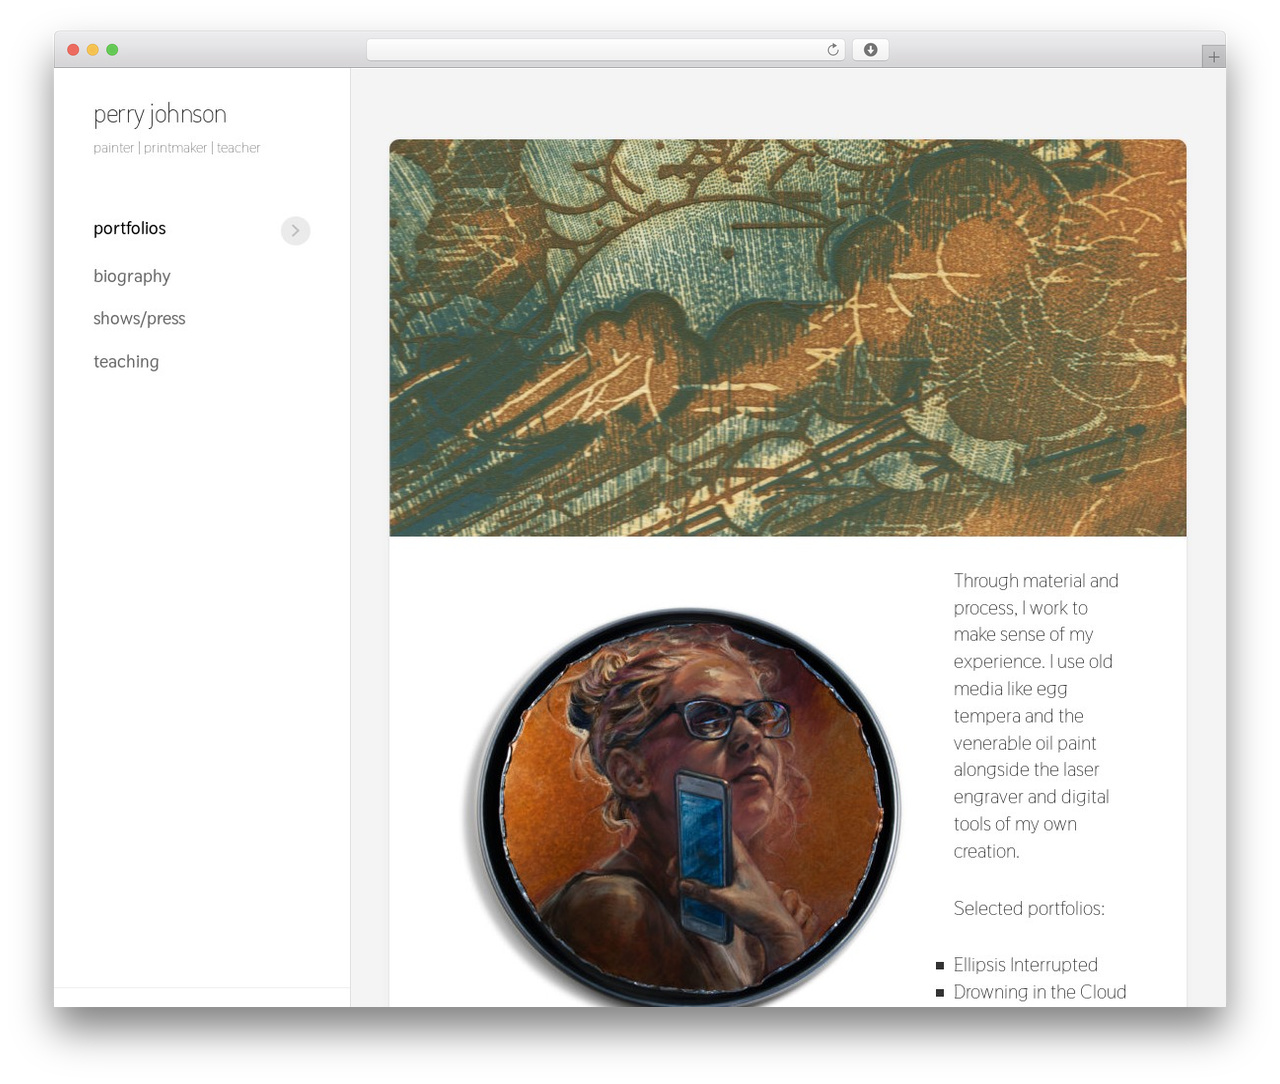
Task: Click the download icon button
Action: point(870,50)
